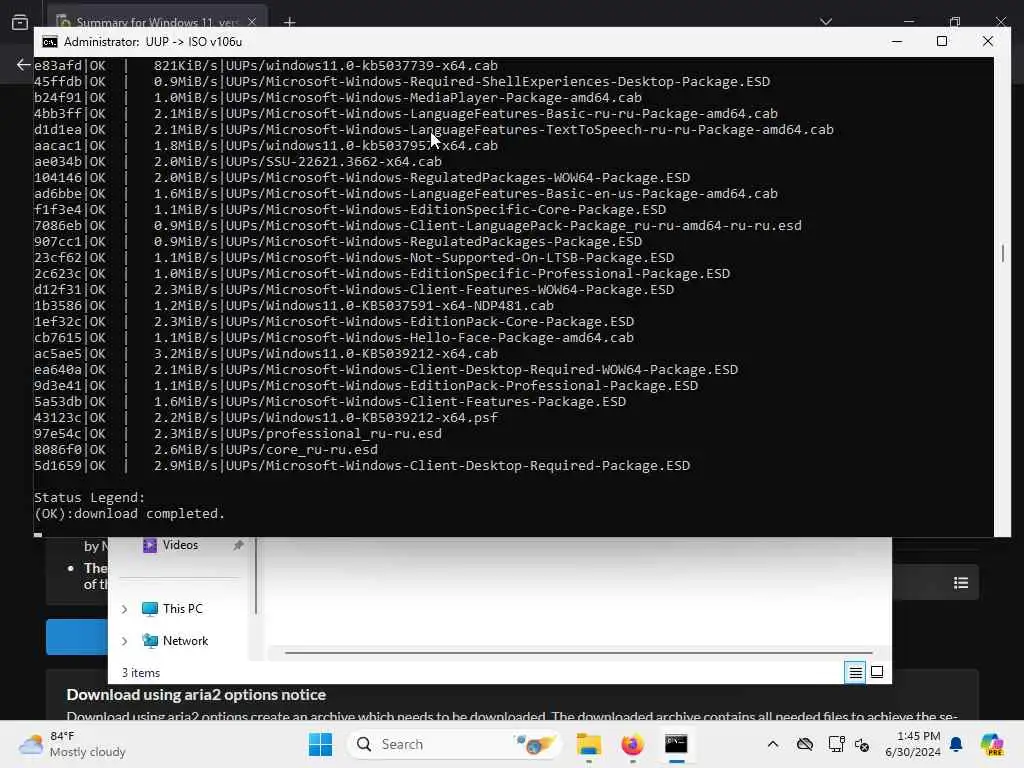Open new browser tab with plus button
Screen dimensions: 1024x768
tap(289, 22)
